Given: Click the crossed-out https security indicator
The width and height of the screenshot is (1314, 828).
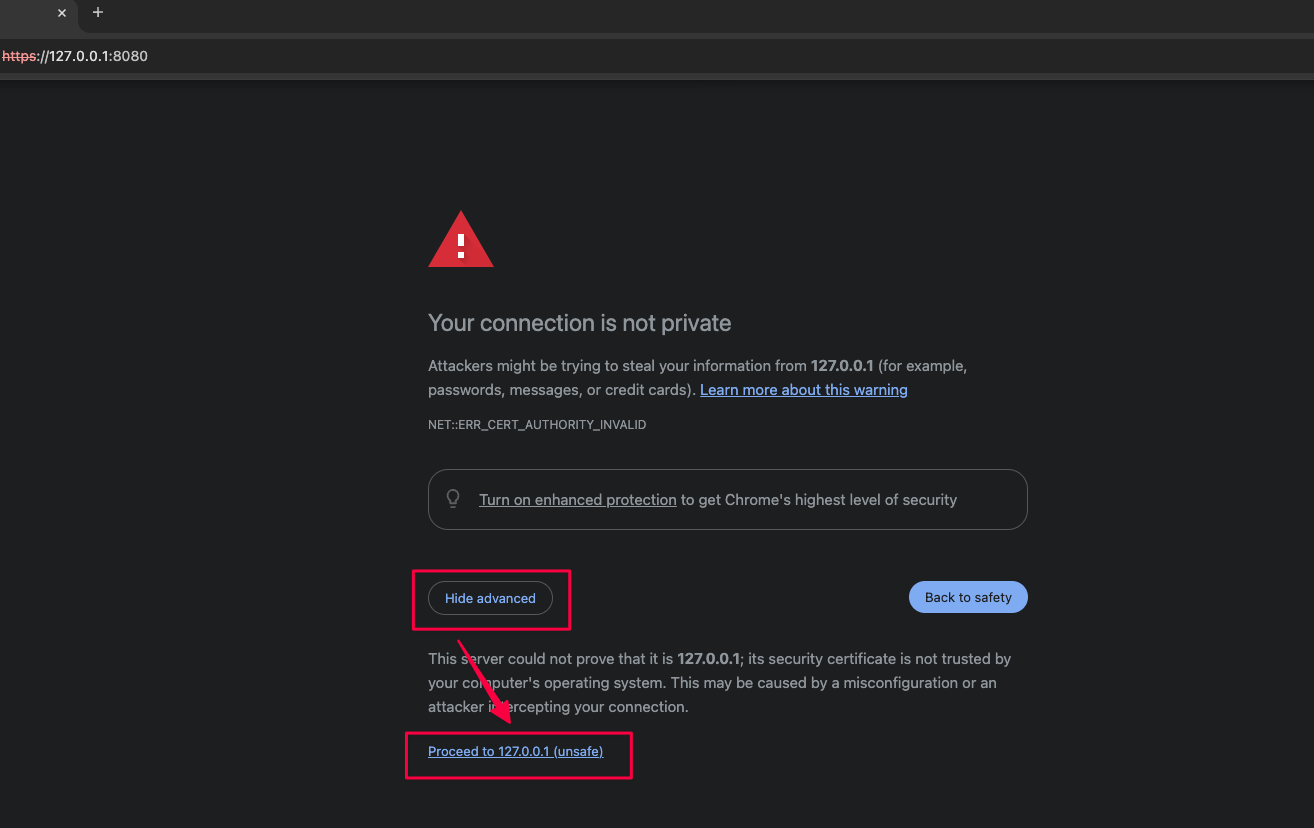Looking at the screenshot, I should (19, 56).
